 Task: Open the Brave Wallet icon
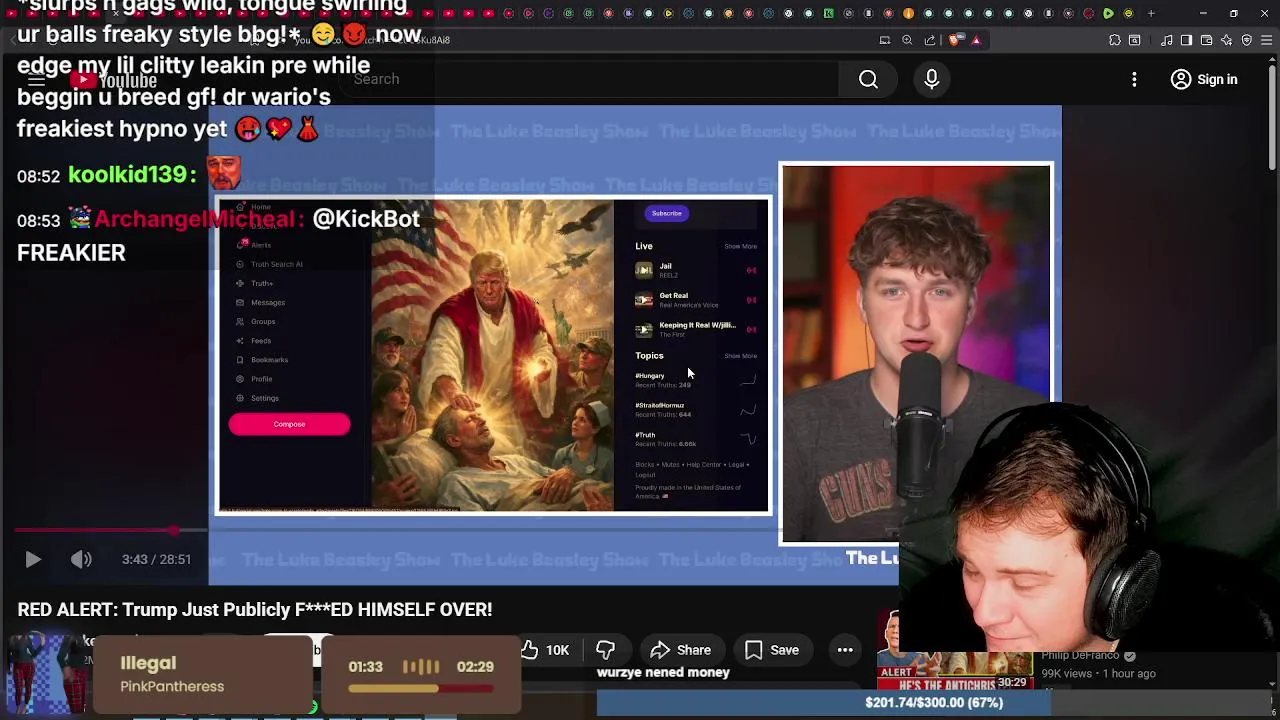1206,40
